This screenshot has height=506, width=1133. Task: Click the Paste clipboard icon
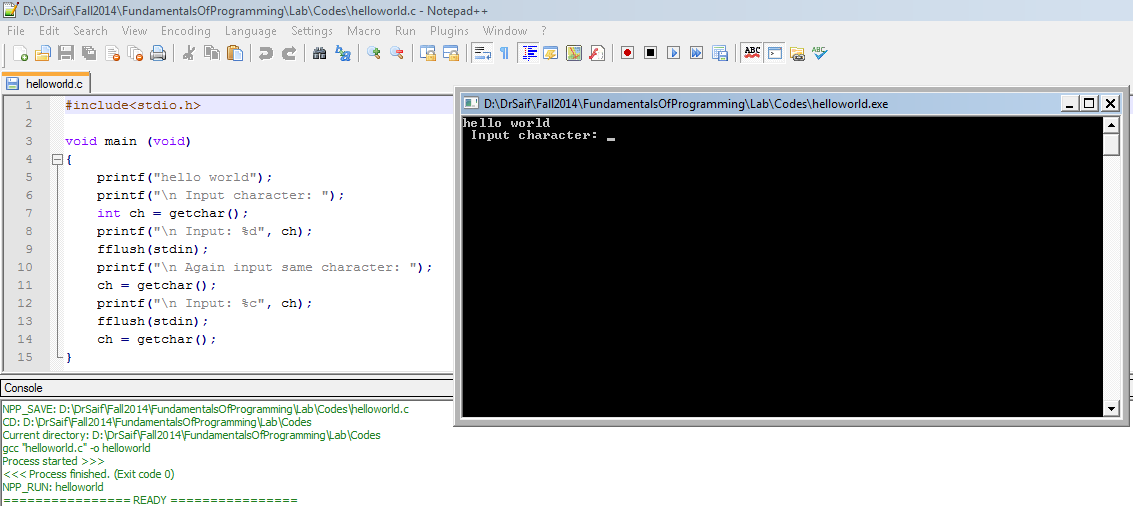pos(235,53)
